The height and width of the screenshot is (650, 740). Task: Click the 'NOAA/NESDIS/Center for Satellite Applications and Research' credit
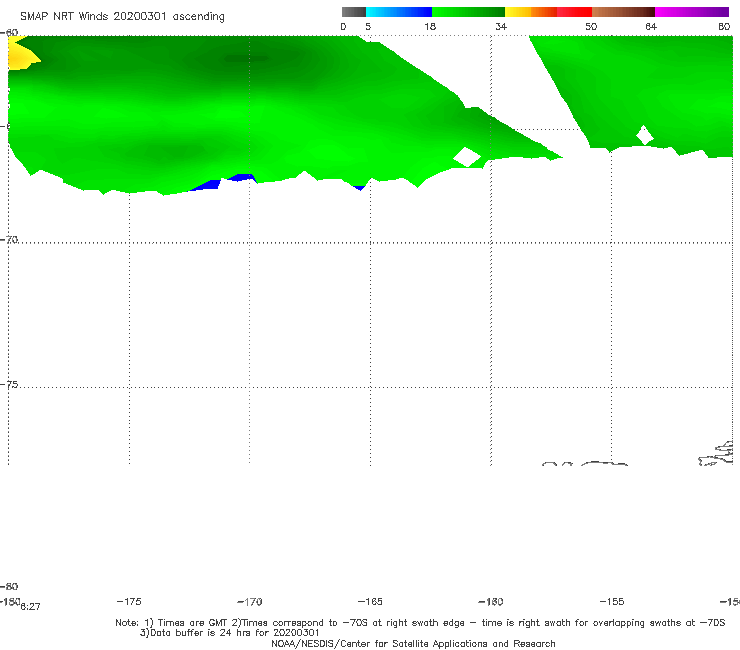(x=413, y=644)
